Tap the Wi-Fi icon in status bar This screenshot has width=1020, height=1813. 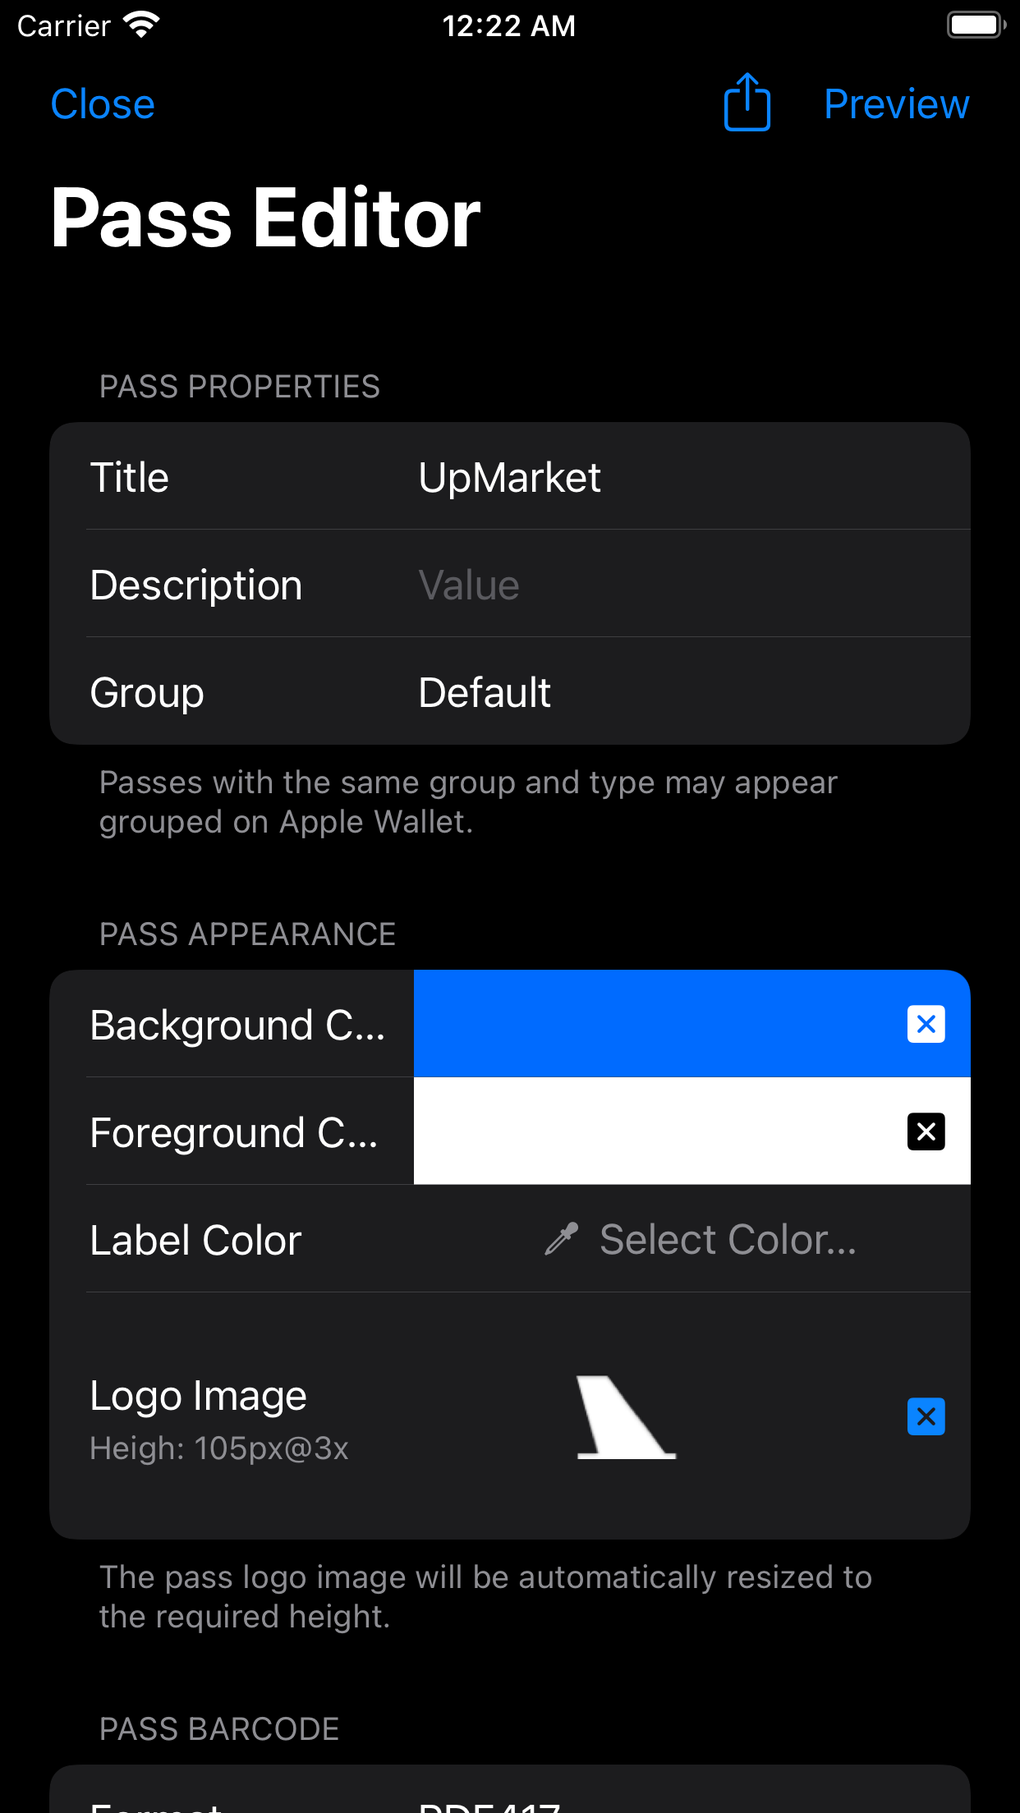tap(142, 25)
